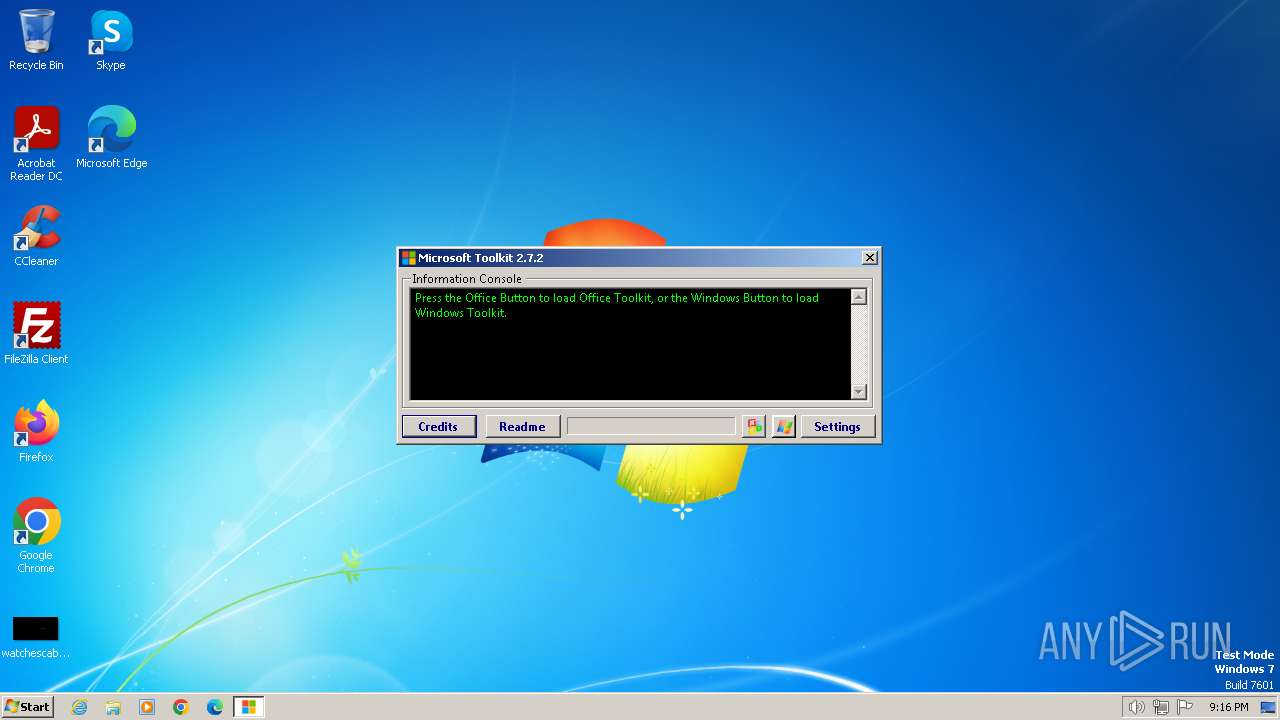Select the Firefox desktop shortcut
The width and height of the screenshot is (1280, 720).
pyautogui.click(x=36, y=431)
